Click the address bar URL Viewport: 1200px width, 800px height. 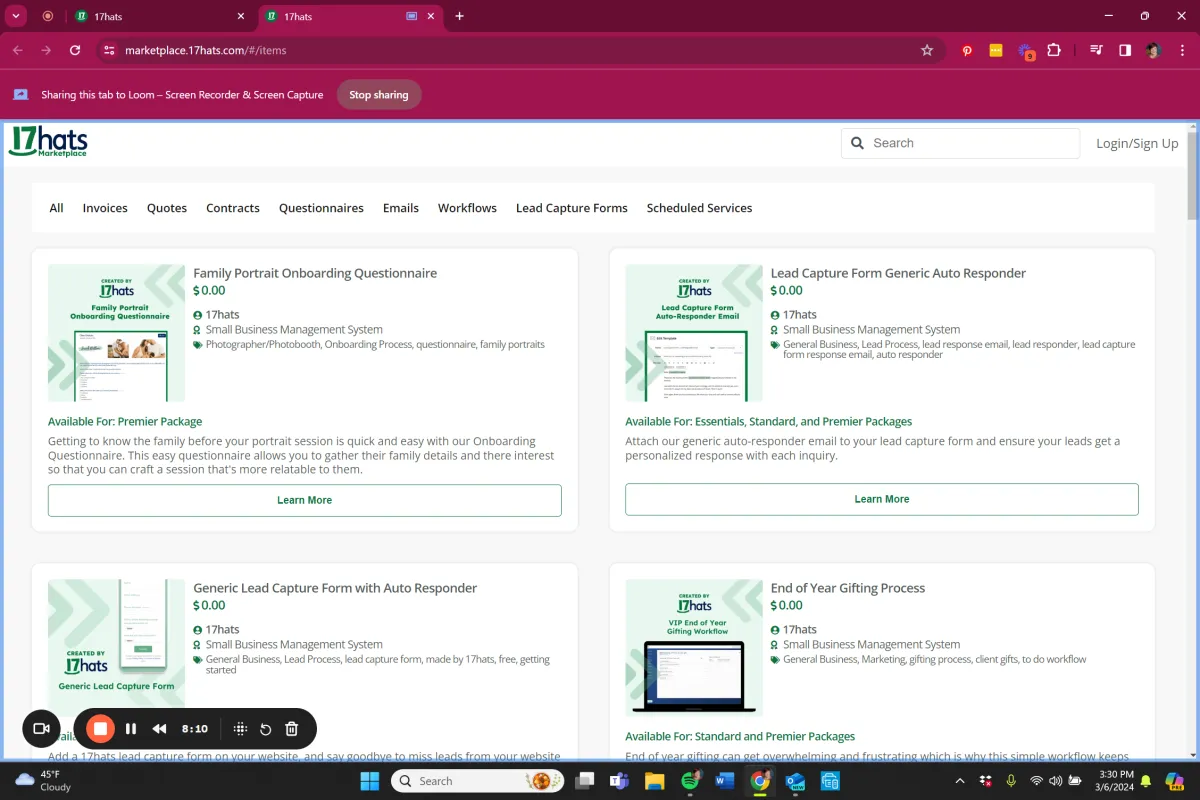pos(204,50)
